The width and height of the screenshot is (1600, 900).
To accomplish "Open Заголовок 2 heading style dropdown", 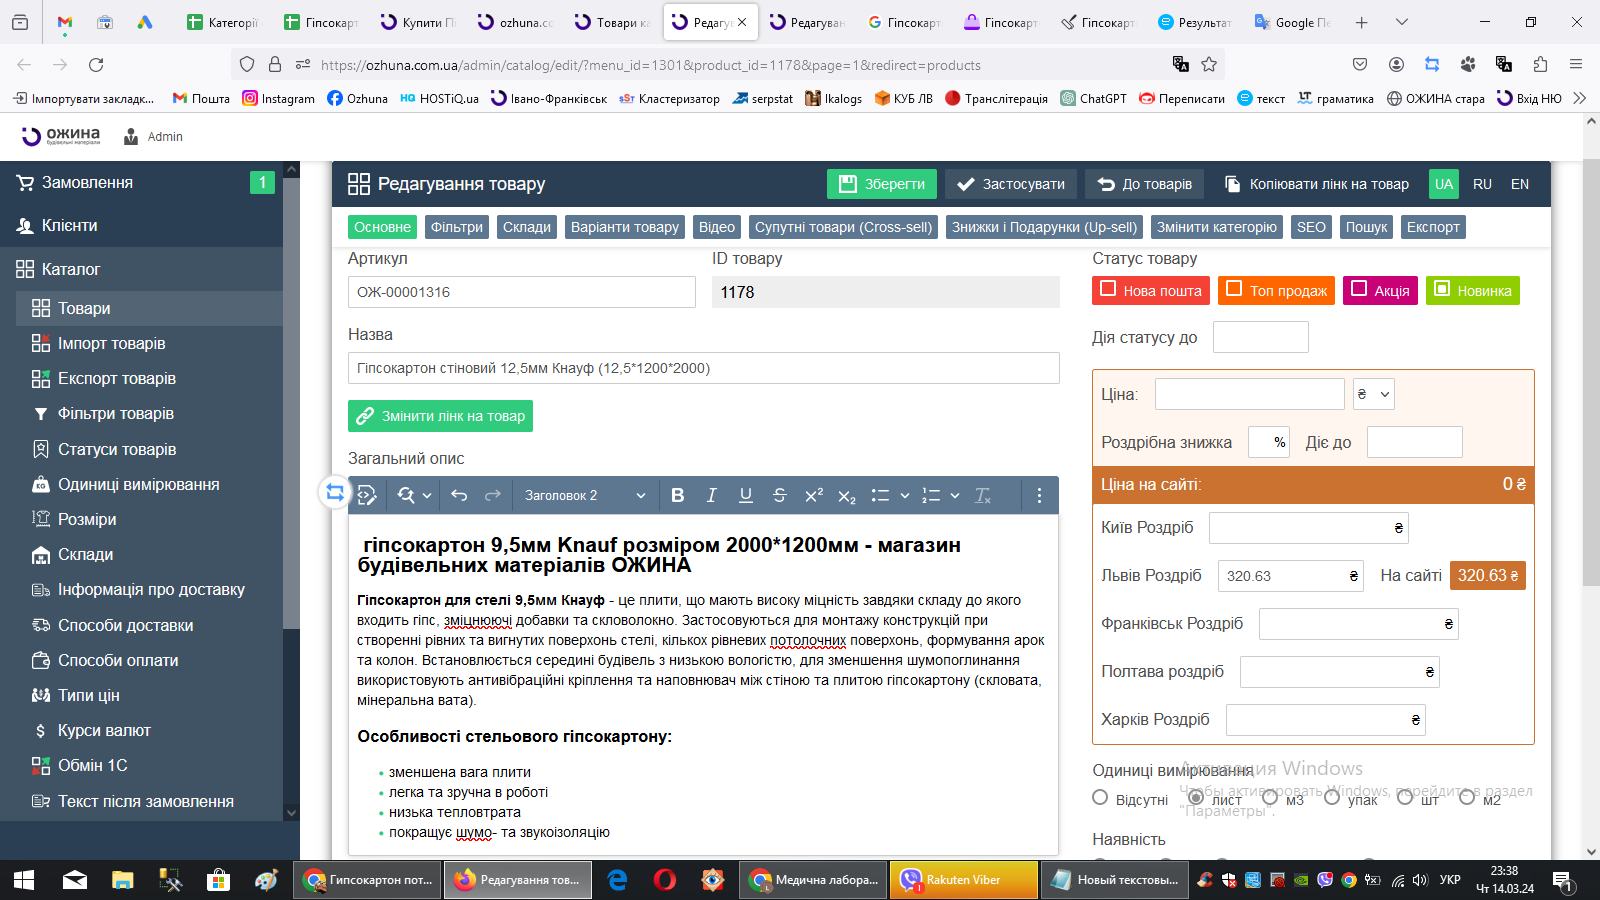I will [x=585, y=495].
